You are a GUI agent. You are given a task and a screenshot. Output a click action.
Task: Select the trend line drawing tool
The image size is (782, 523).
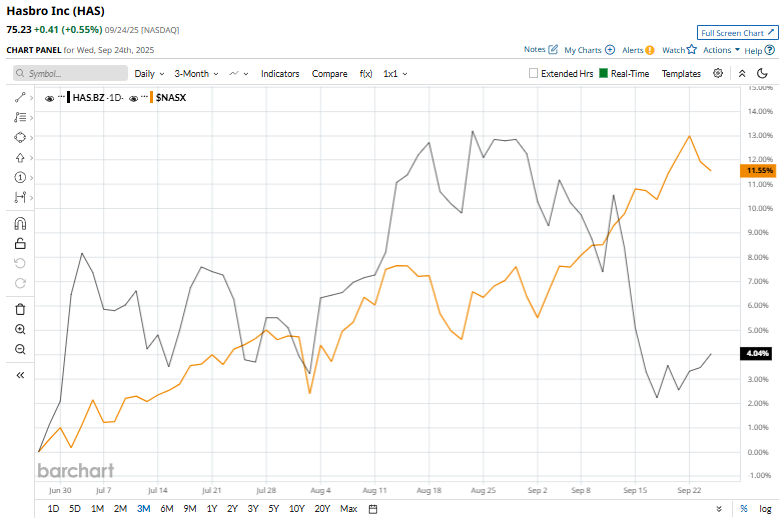(x=20, y=97)
